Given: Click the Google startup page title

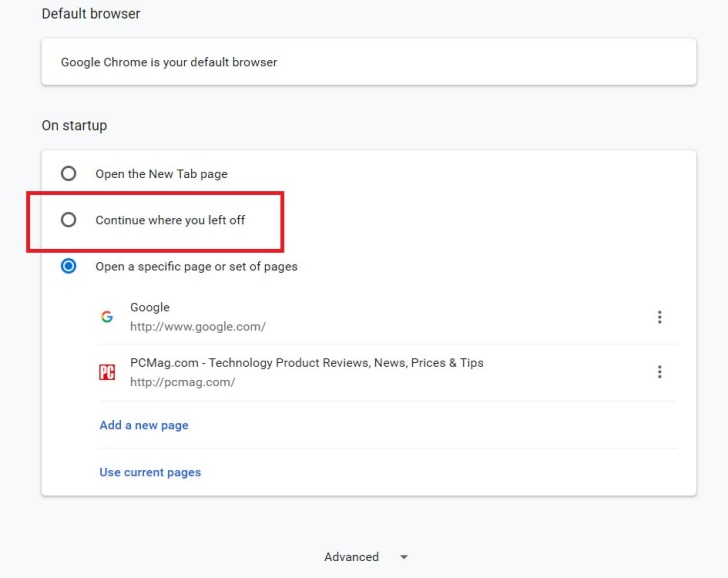Looking at the screenshot, I should click(x=150, y=307).
